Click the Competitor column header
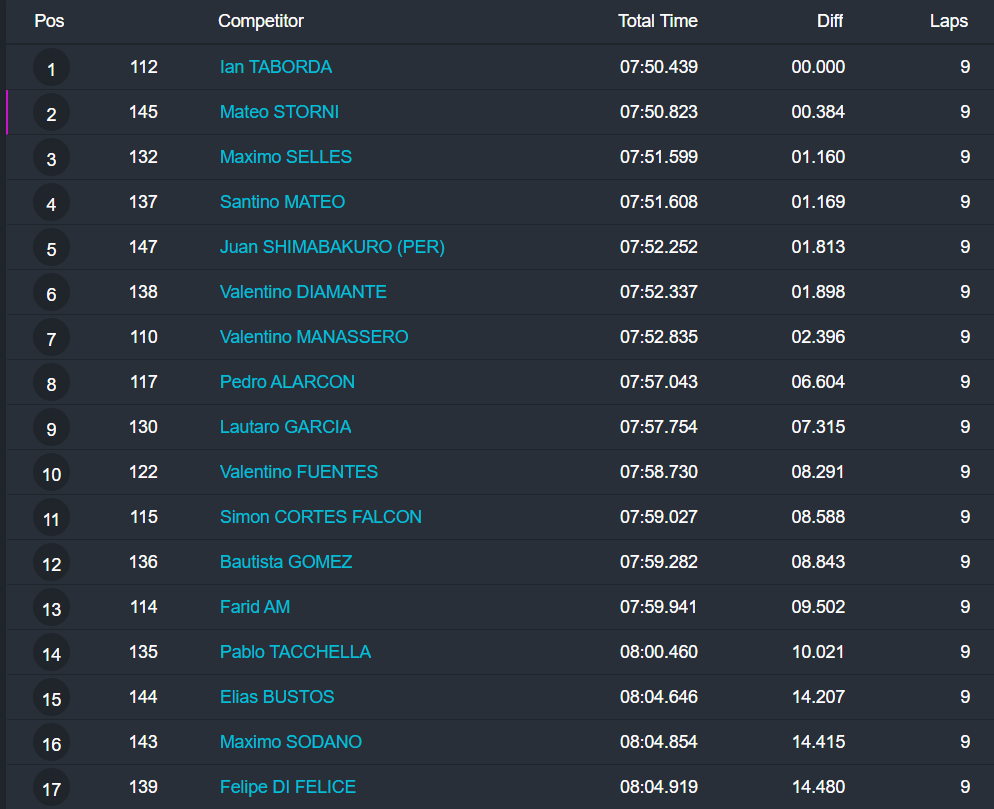The width and height of the screenshot is (994, 809). 261,21
